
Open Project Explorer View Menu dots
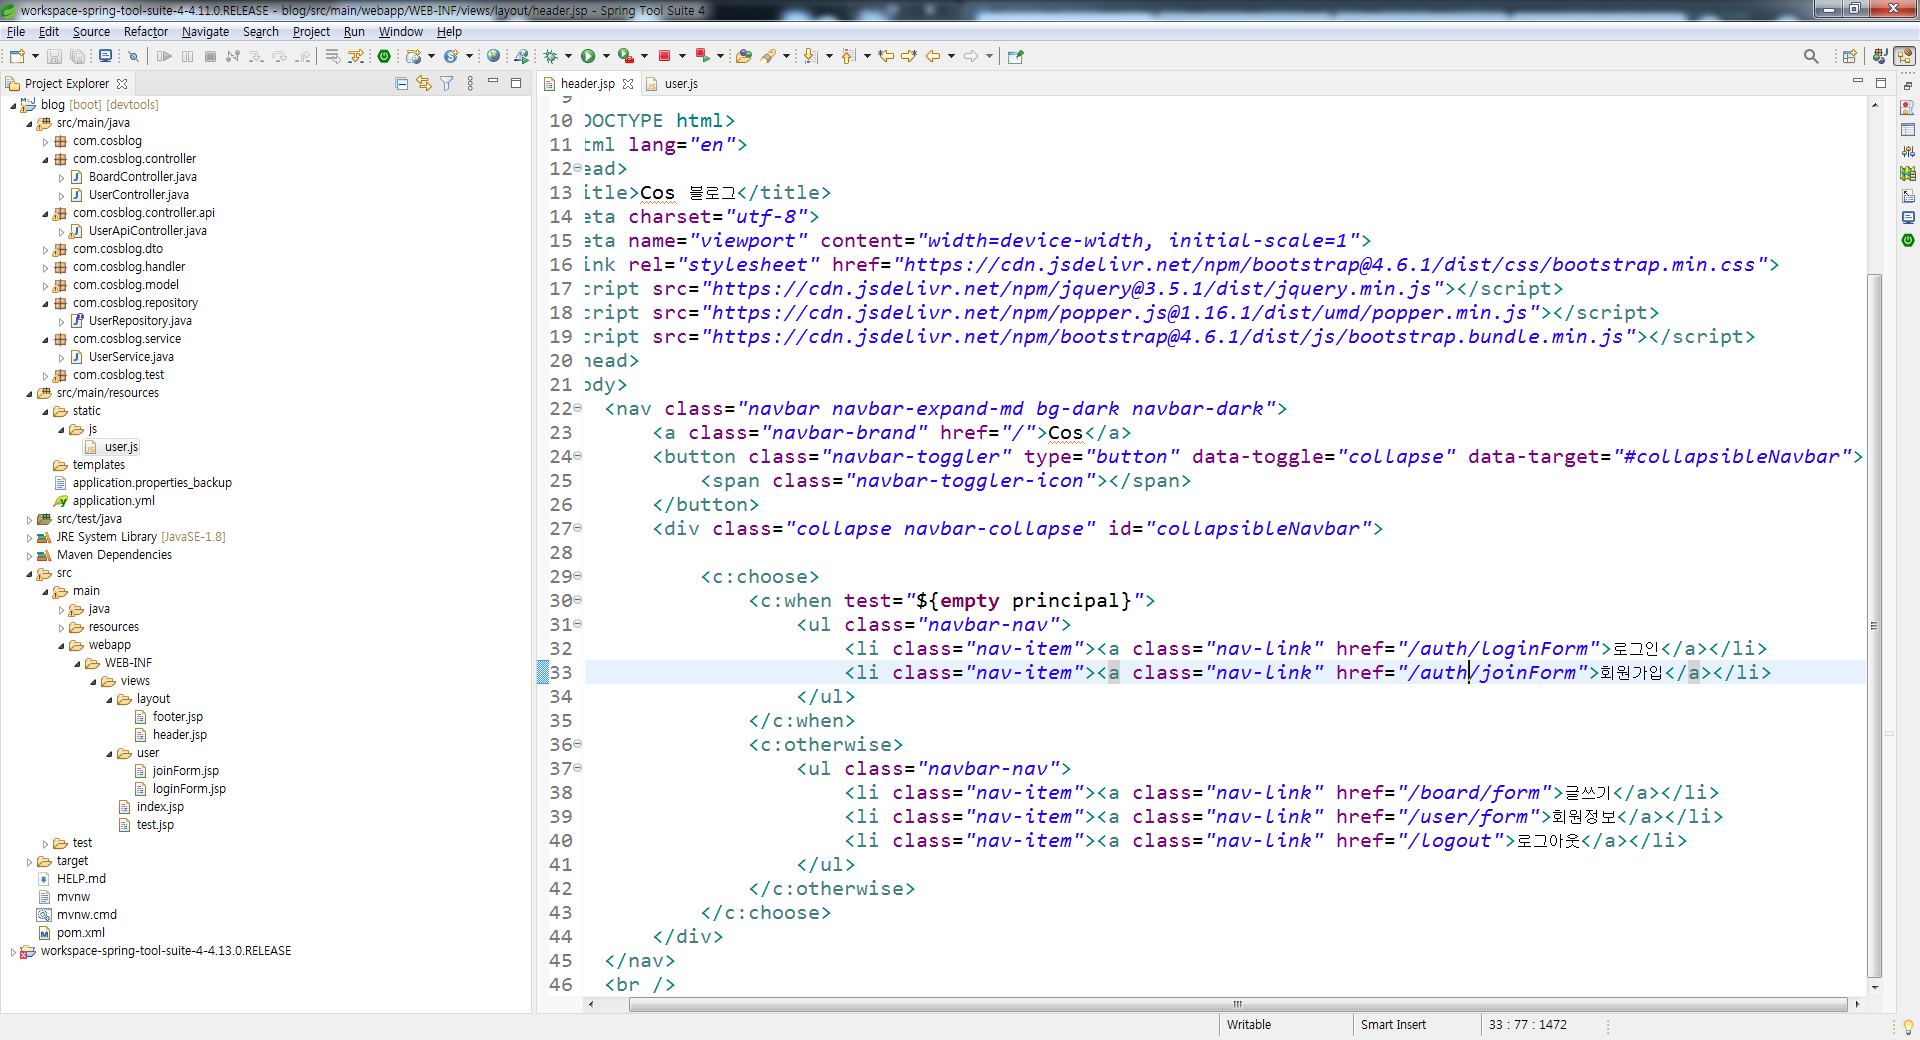[470, 83]
